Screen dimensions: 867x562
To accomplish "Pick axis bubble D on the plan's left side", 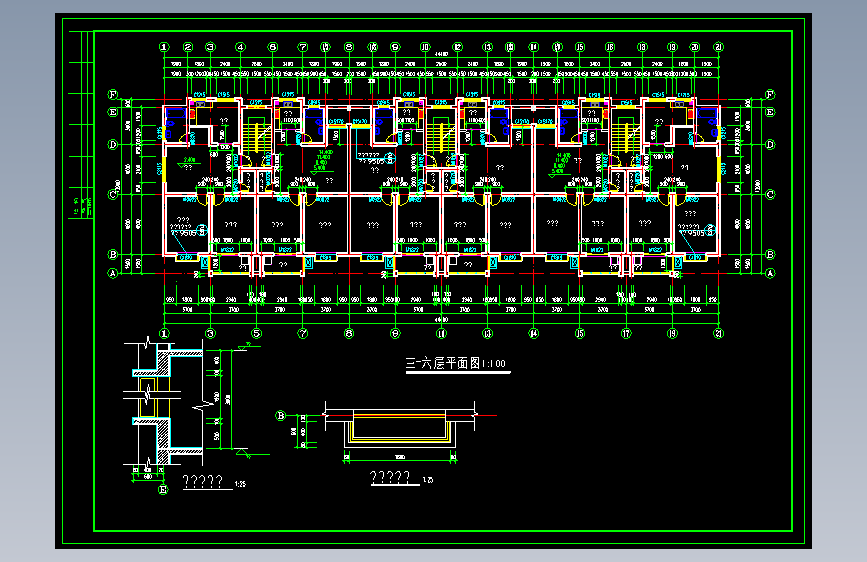I will [113, 144].
